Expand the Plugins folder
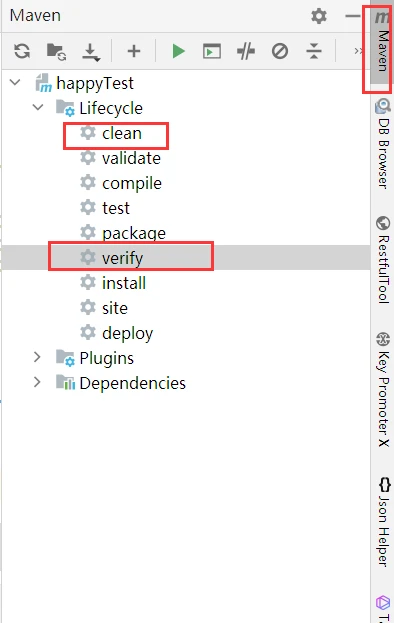Screen dimensions: 394x623 point(37,357)
